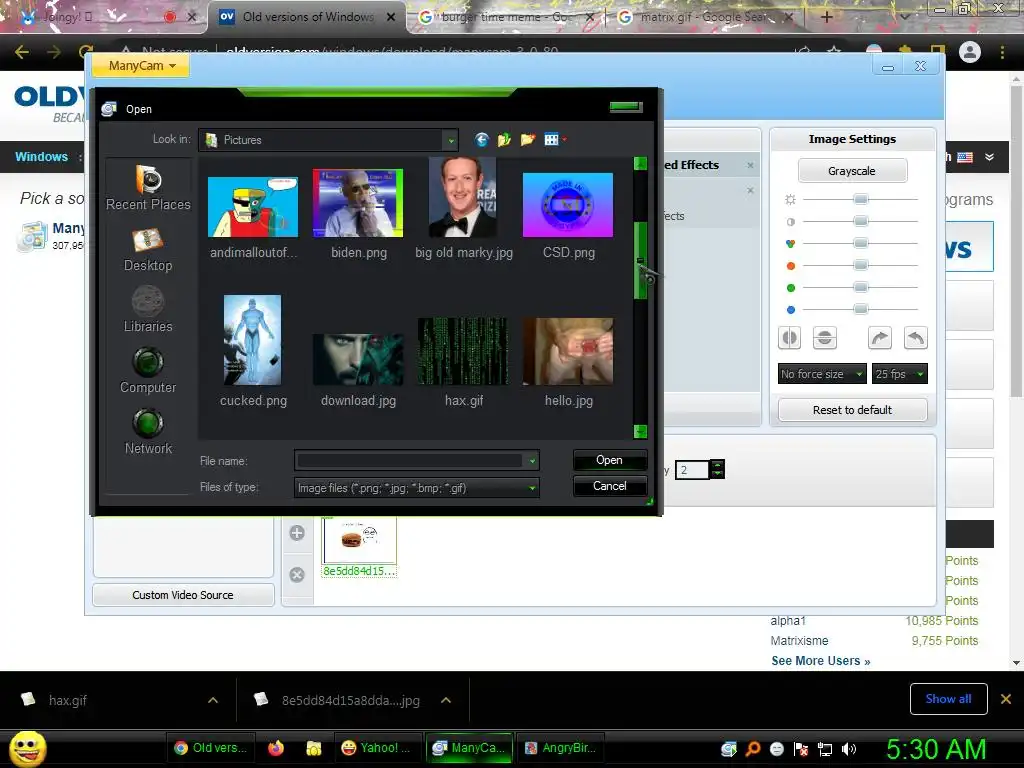Click the Back icon in Open dialog toolbar
This screenshot has height=768, width=1024.
[481, 139]
